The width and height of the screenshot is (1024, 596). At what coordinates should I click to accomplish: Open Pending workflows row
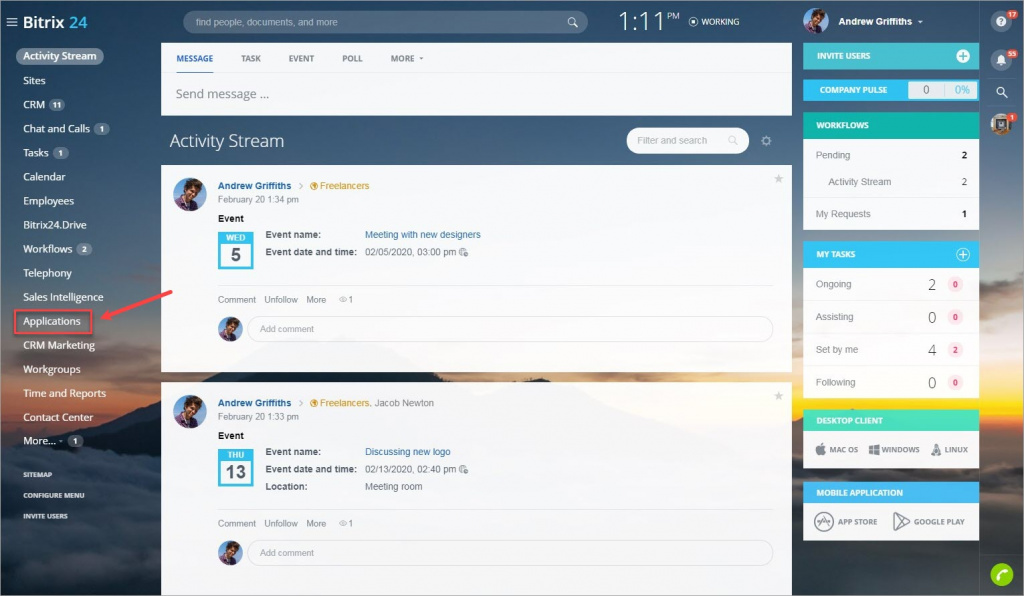(891, 155)
